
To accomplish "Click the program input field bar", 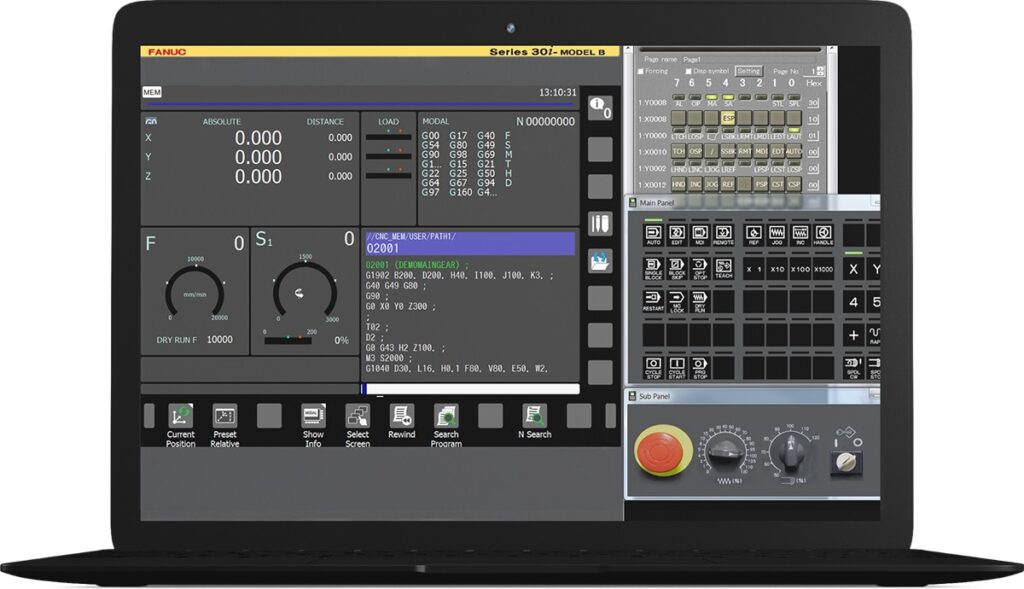I will point(470,389).
